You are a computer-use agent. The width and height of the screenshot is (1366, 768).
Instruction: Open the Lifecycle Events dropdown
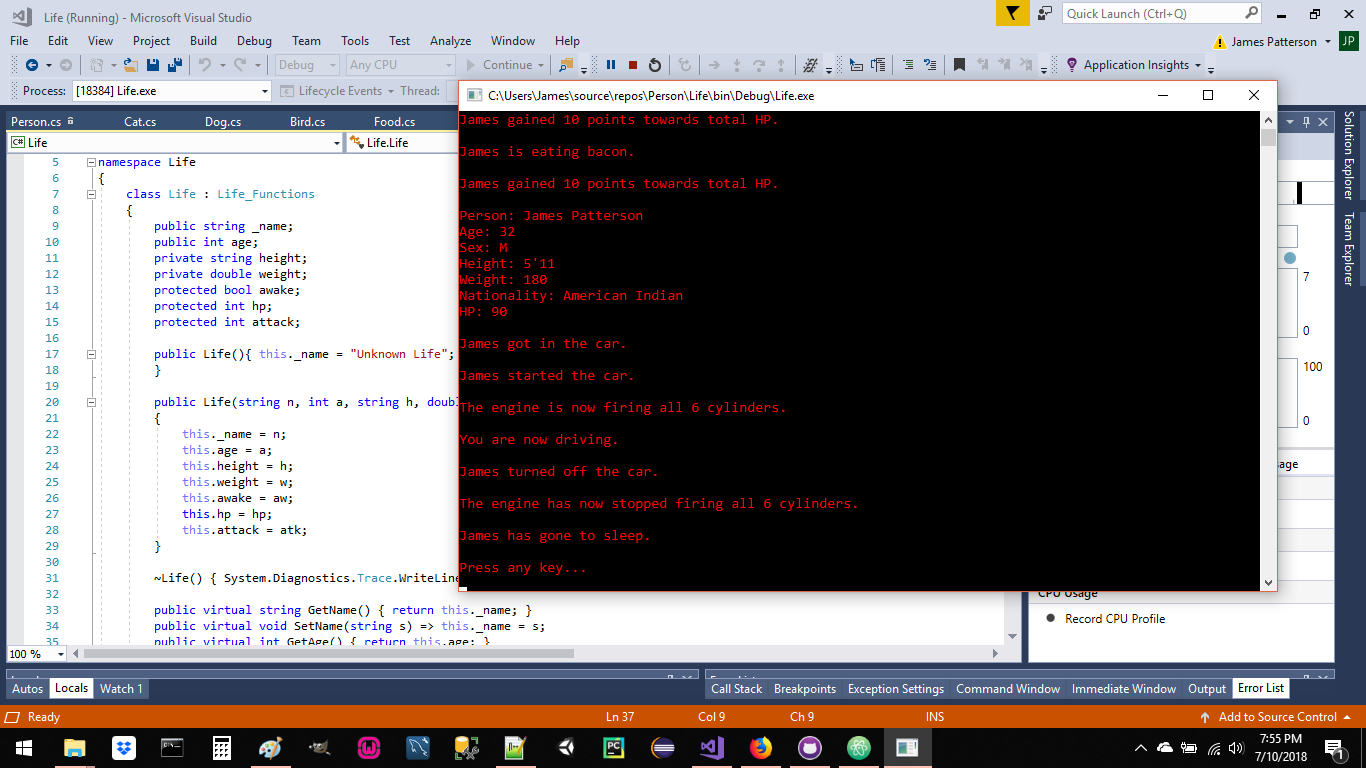[x=340, y=91]
